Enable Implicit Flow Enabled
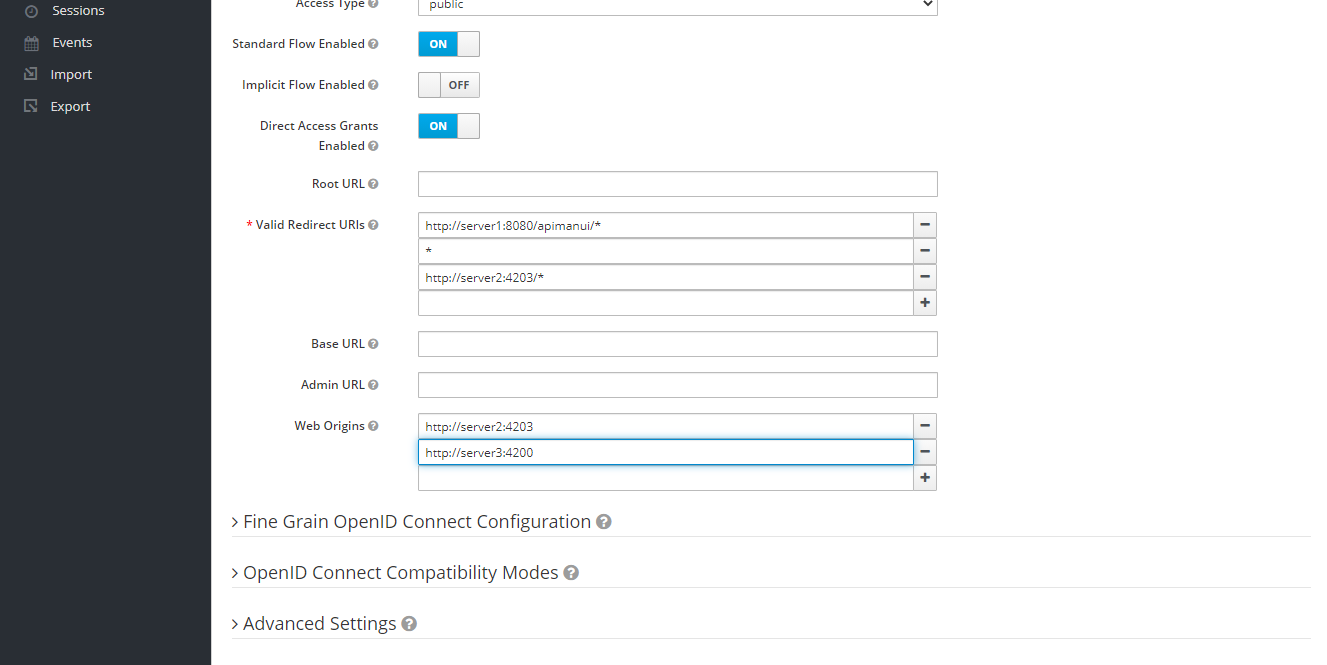The height and width of the screenshot is (665, 1327). point(448,84)
